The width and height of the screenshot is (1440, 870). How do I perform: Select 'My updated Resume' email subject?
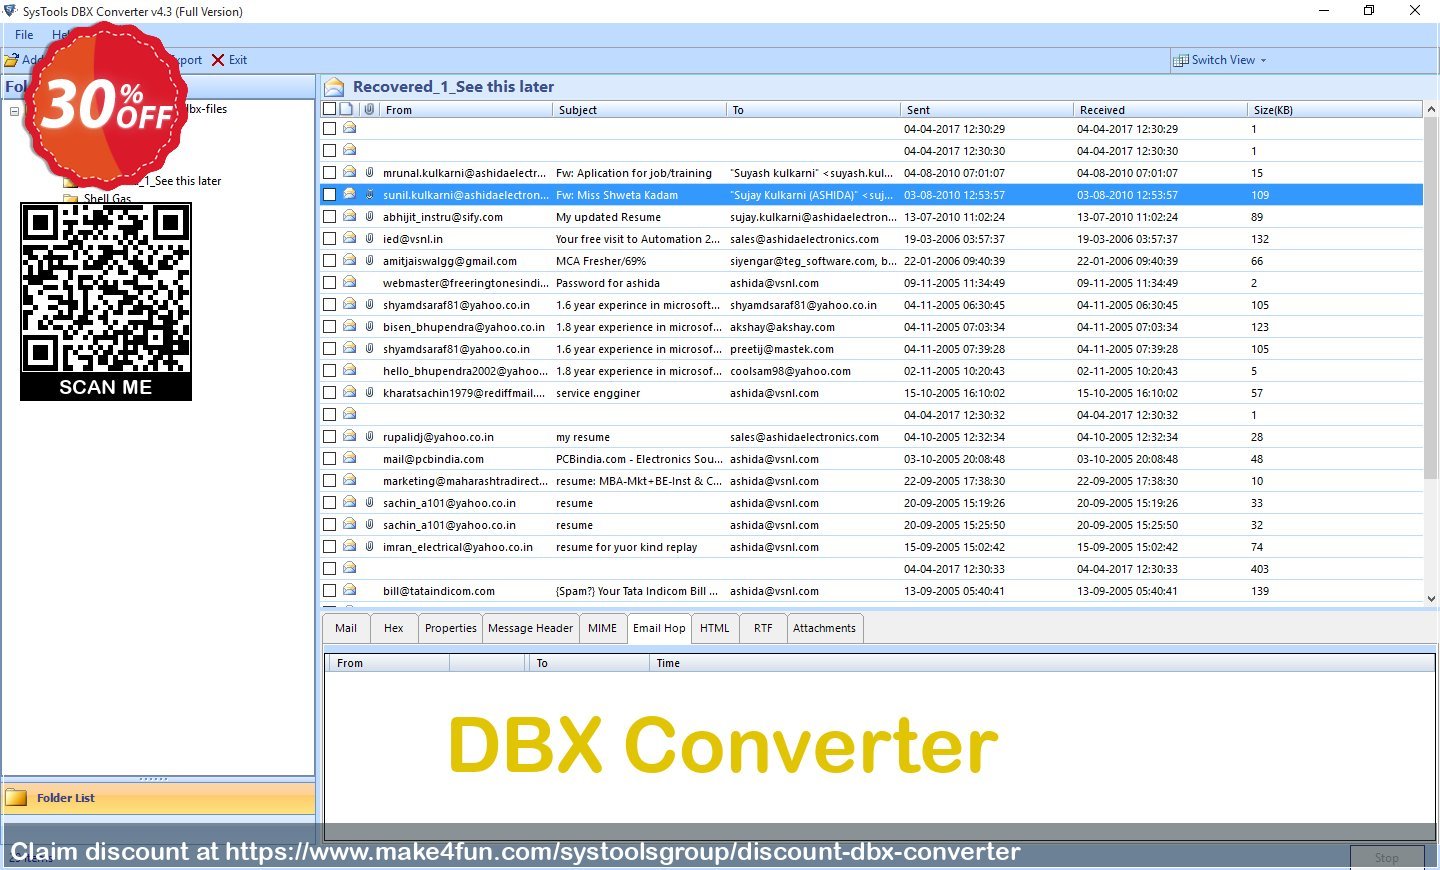tap(608, 217)
